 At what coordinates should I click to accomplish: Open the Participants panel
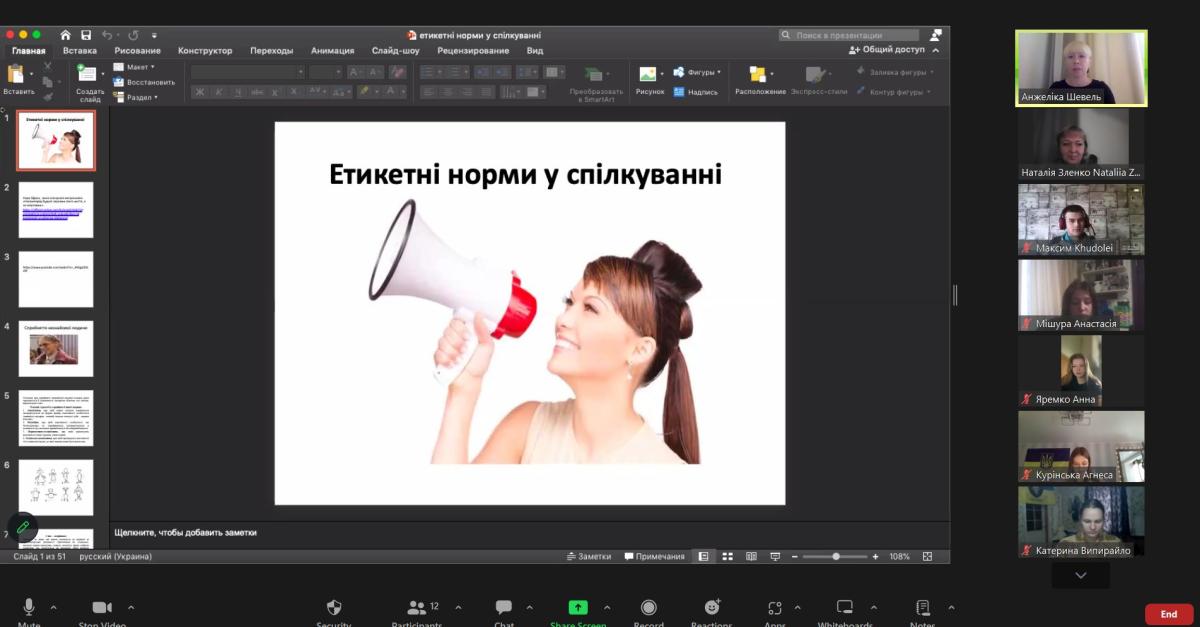click(x=417, y=608)
